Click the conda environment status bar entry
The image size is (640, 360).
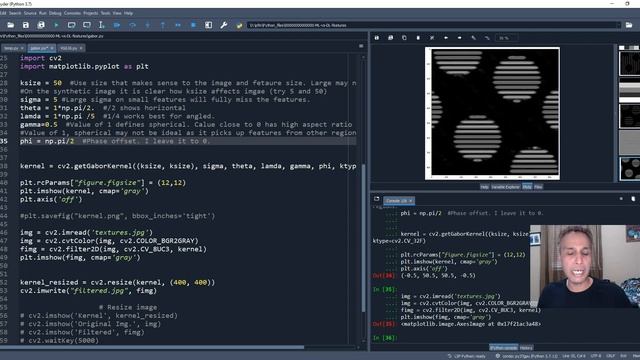tap(526, 356)
